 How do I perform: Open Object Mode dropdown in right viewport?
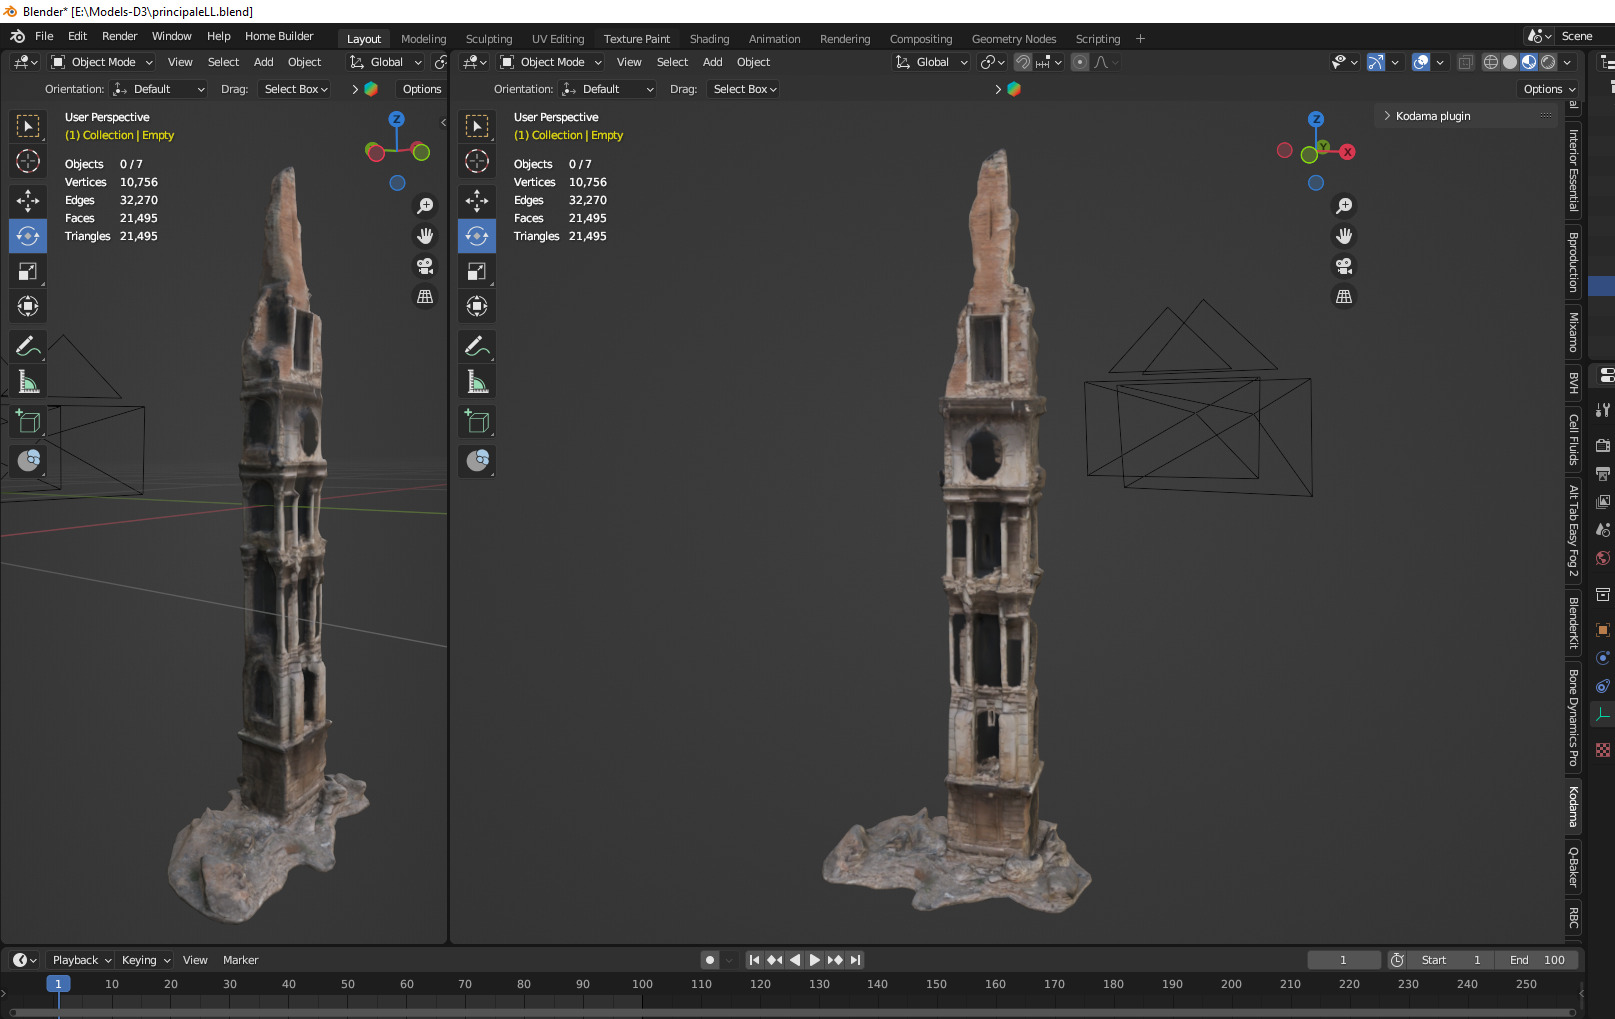tap(551, 62)
